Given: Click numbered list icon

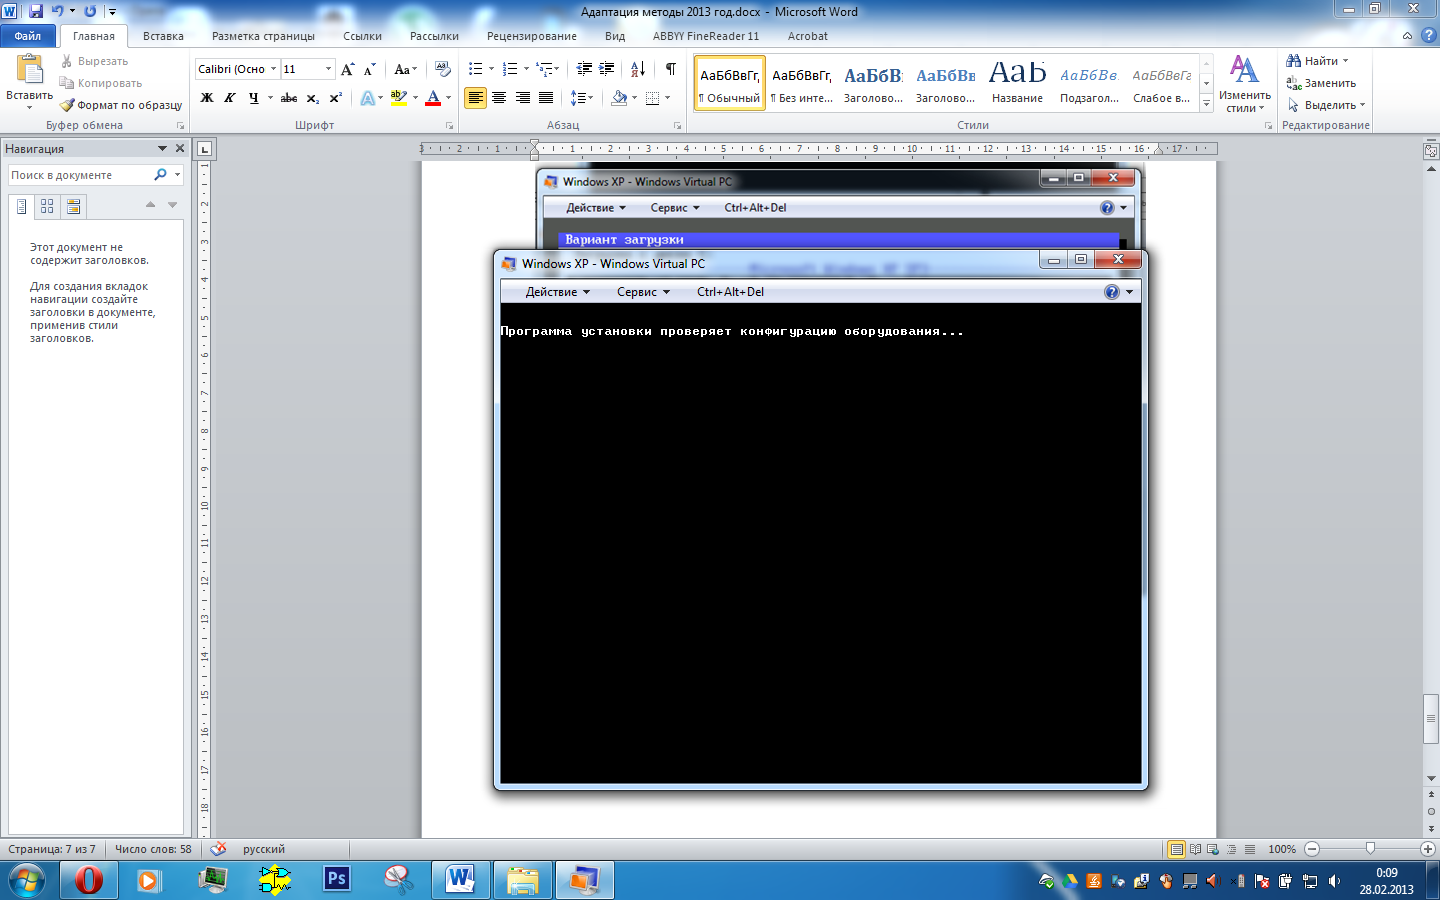Looking at the screenshot, I should (x=509, y=69).
